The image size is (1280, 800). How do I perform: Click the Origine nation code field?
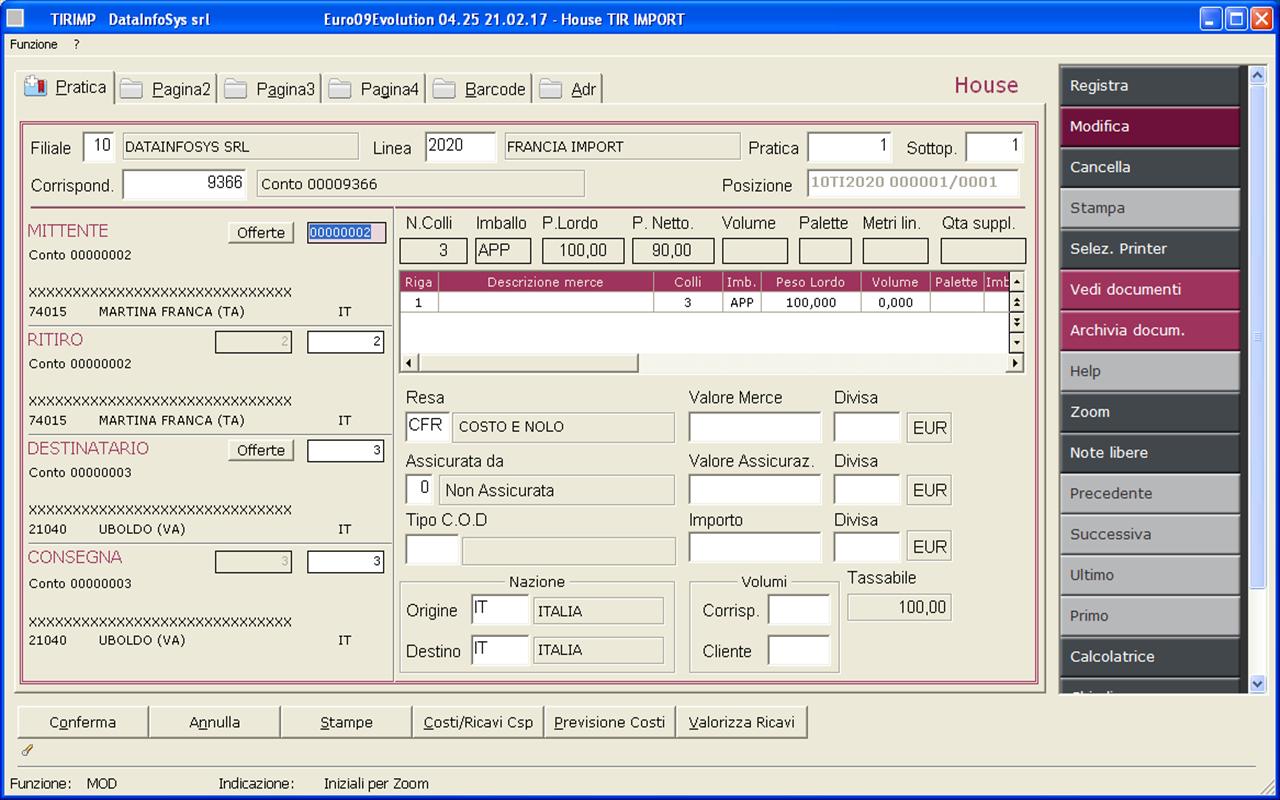(x=500, y=610)
